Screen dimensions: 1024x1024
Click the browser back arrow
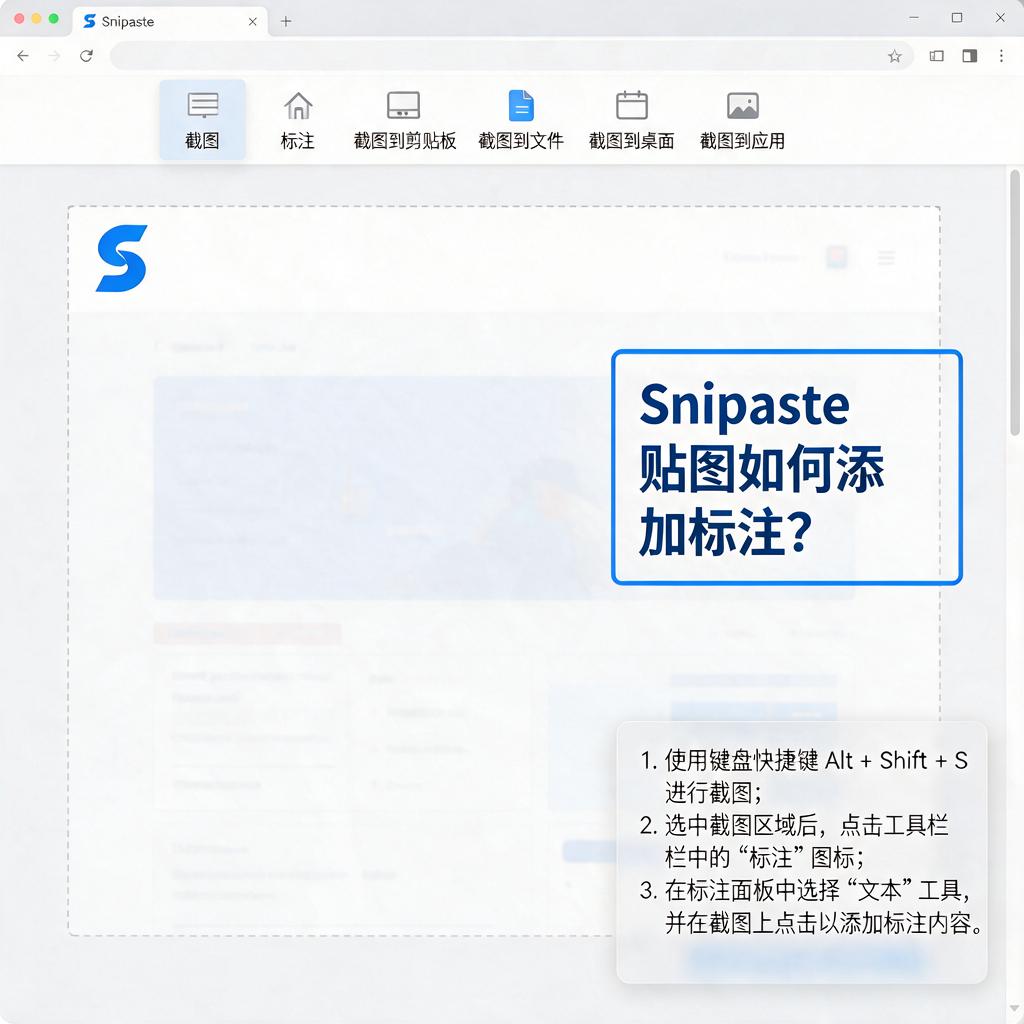pos(23,56)
